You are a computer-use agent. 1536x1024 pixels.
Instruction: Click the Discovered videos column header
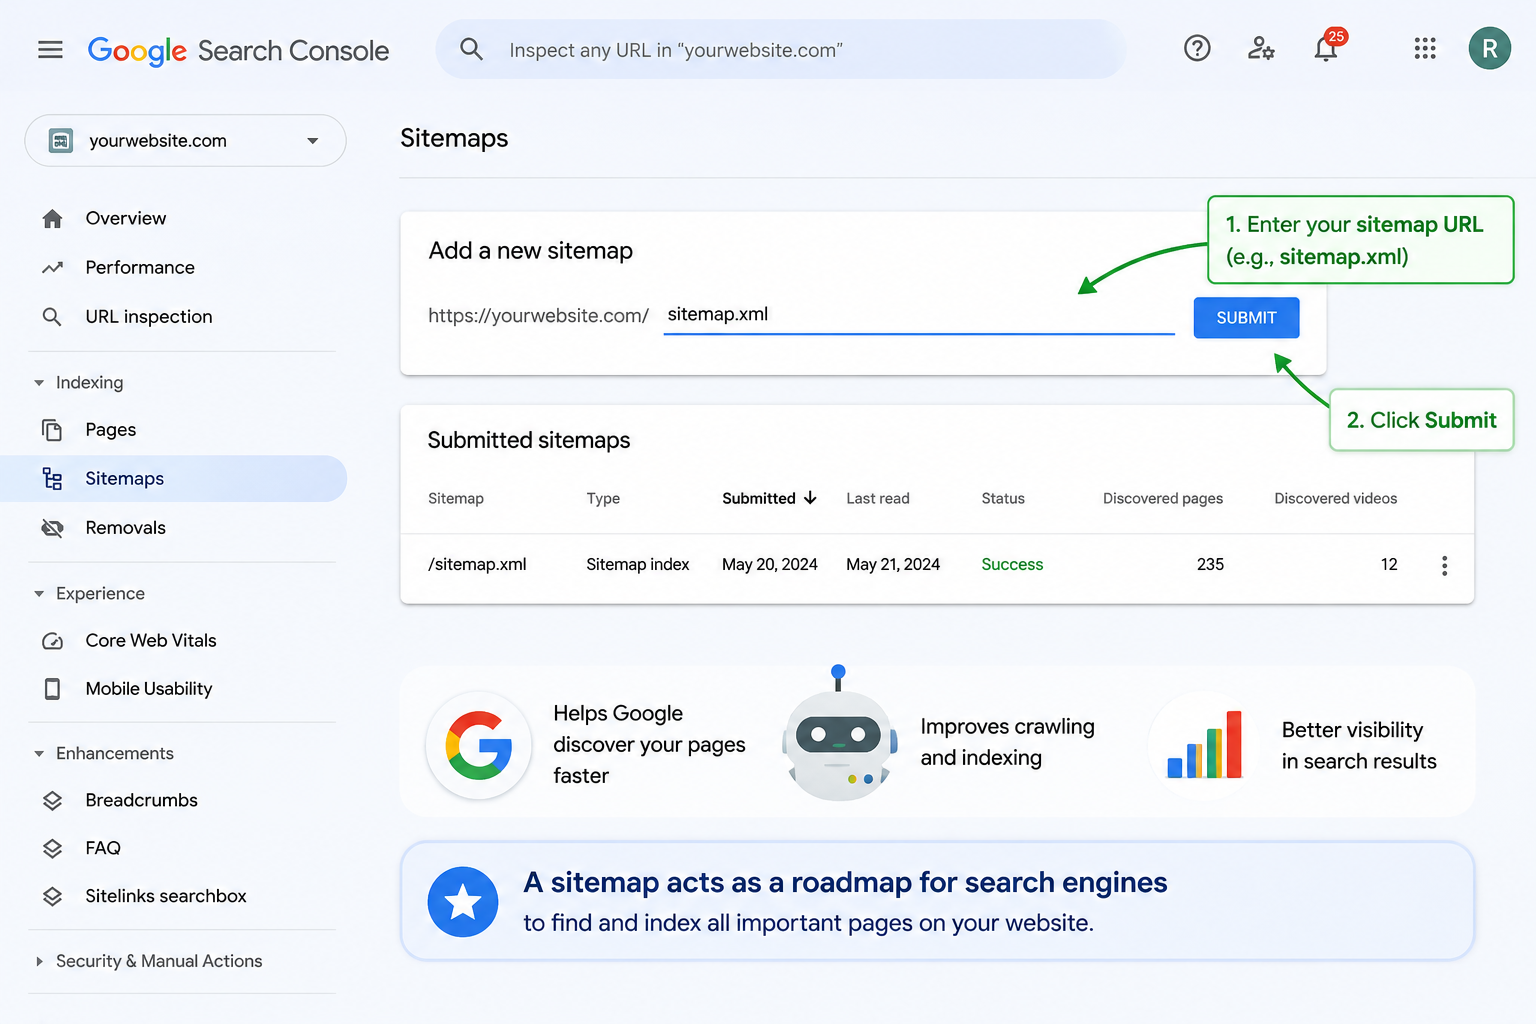[x=1336, y=498]
